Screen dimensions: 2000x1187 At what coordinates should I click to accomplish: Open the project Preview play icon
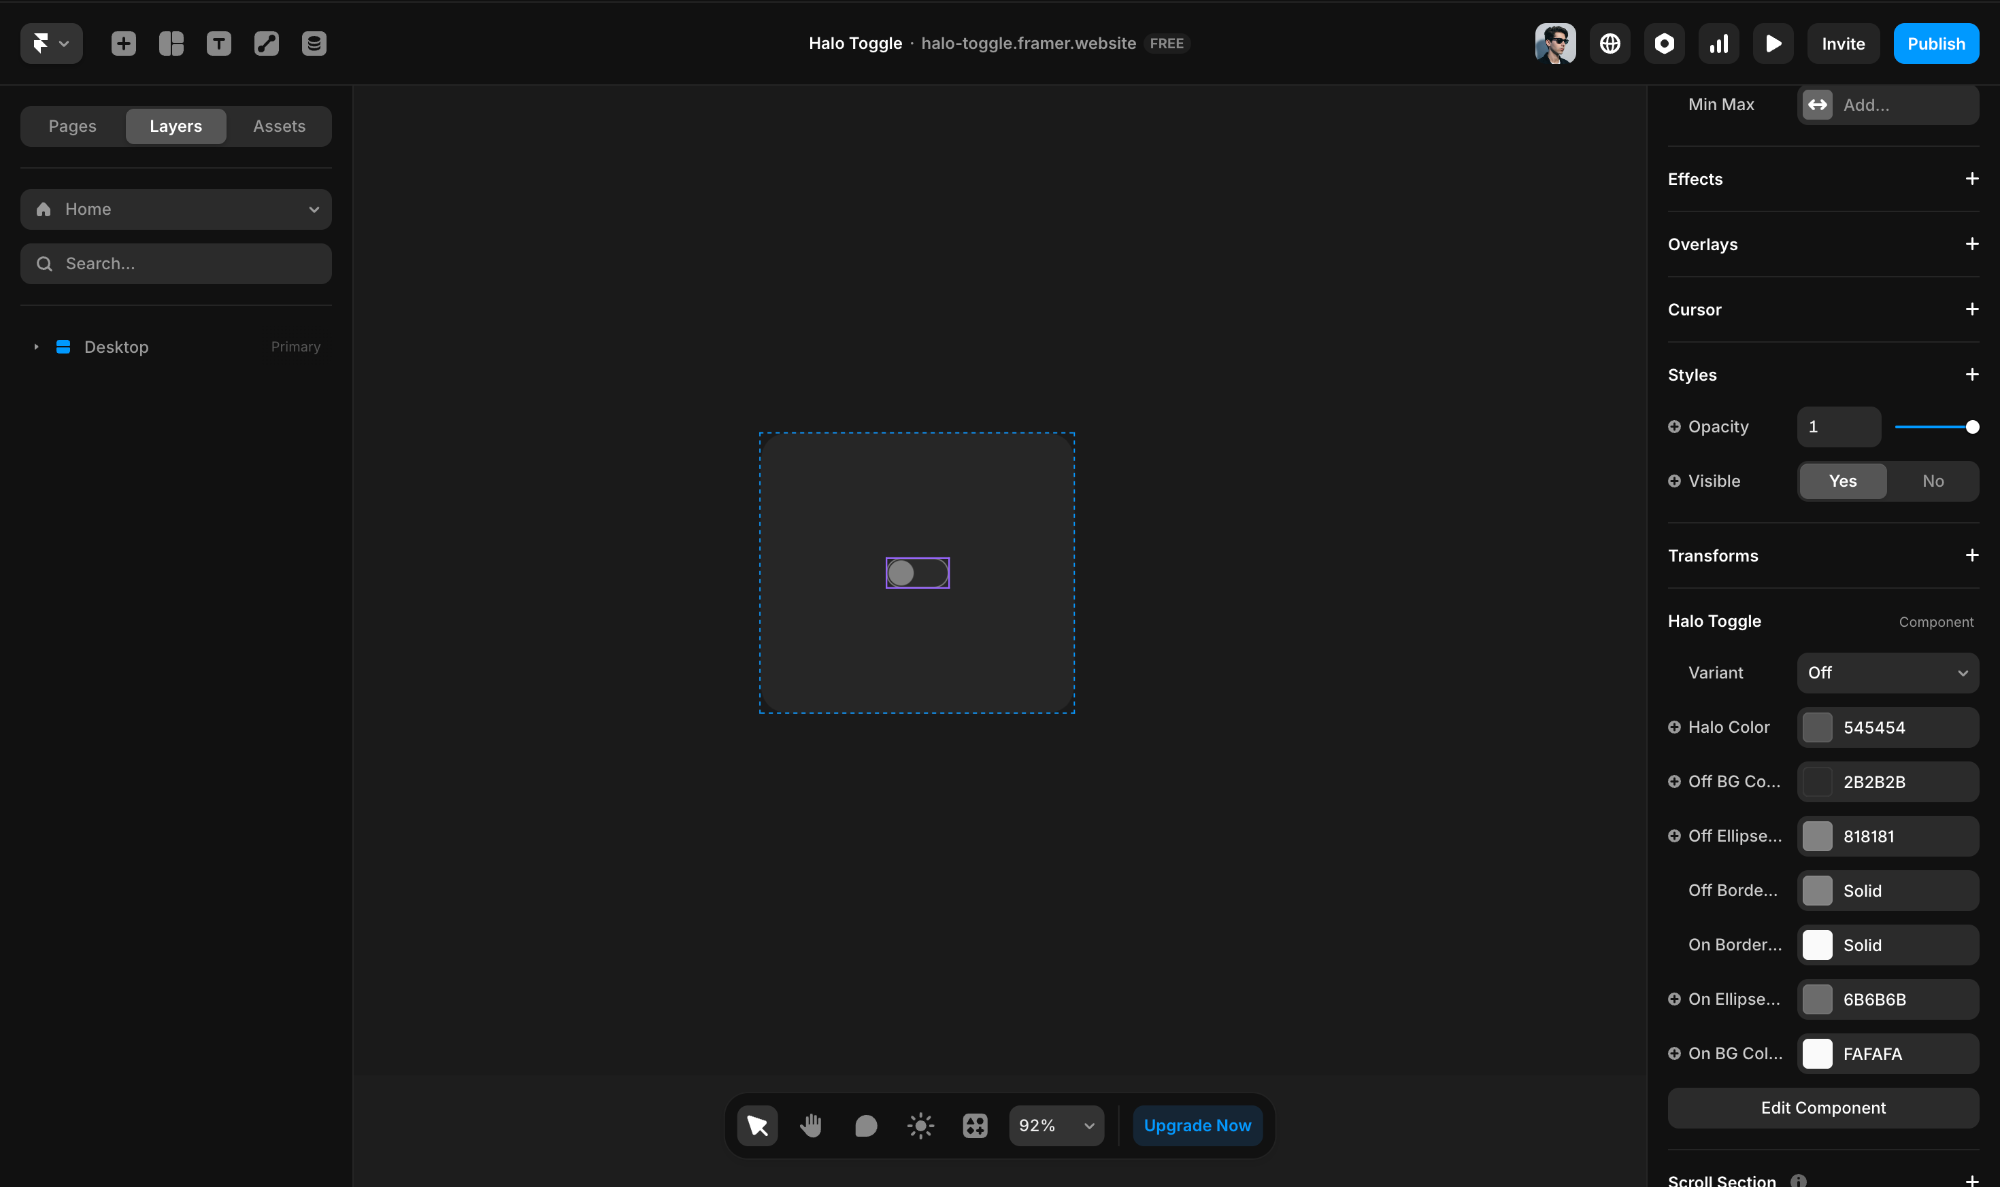pyautogui.click(x=1773, y=43)
